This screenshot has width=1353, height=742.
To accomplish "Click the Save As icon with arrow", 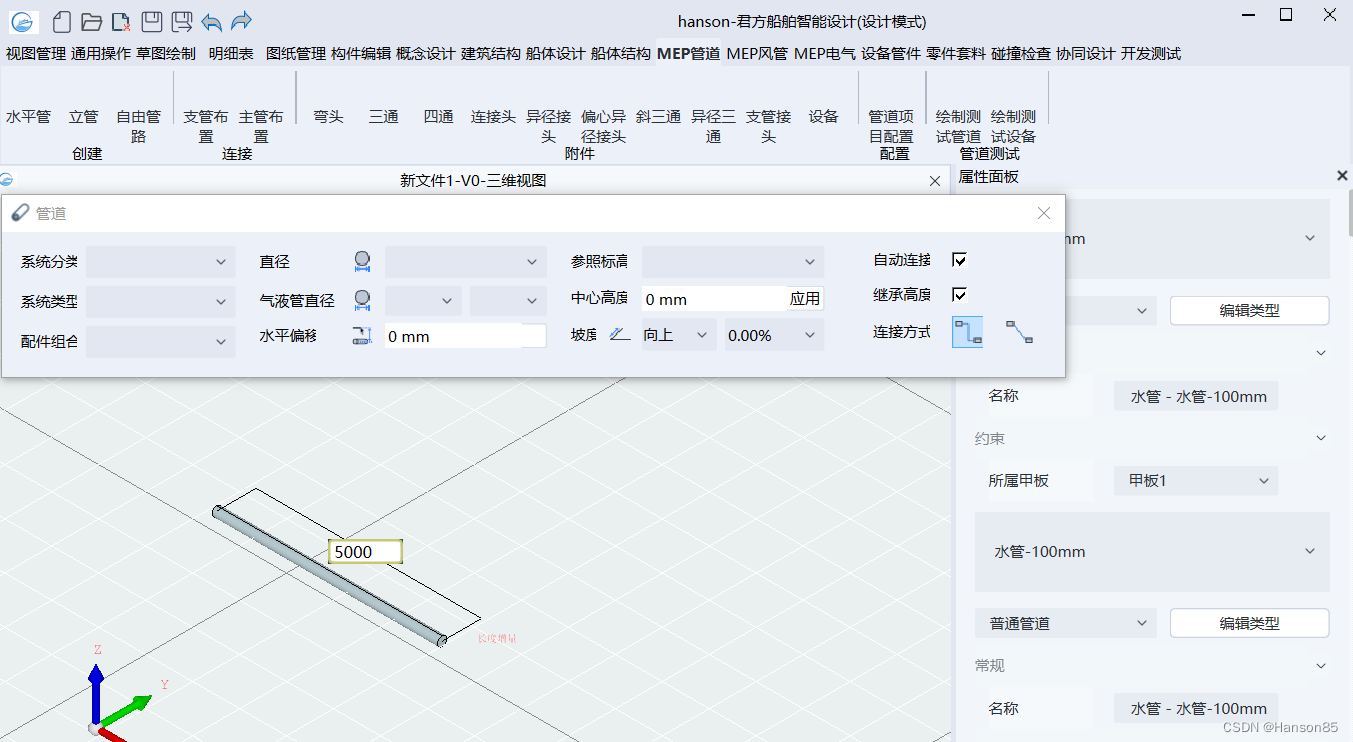I will point(181,21).
